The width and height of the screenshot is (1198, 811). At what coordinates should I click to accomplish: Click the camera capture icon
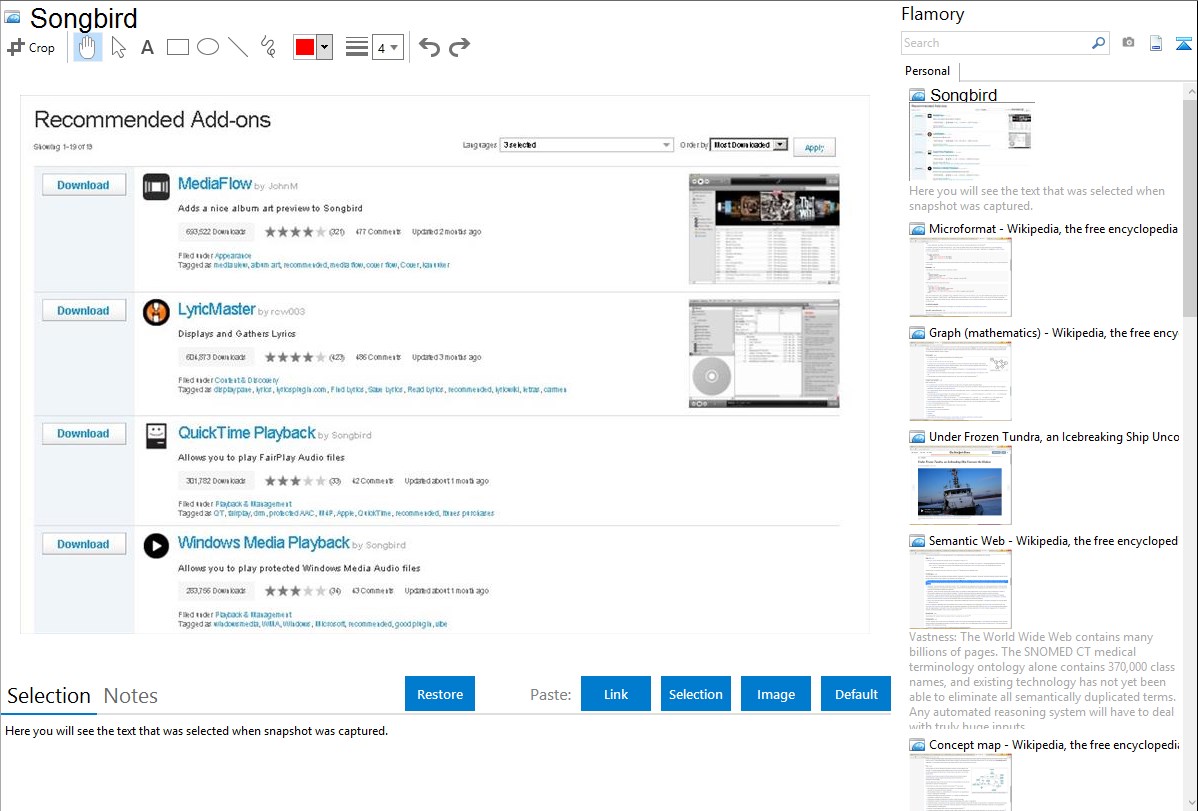(1128, 43)
